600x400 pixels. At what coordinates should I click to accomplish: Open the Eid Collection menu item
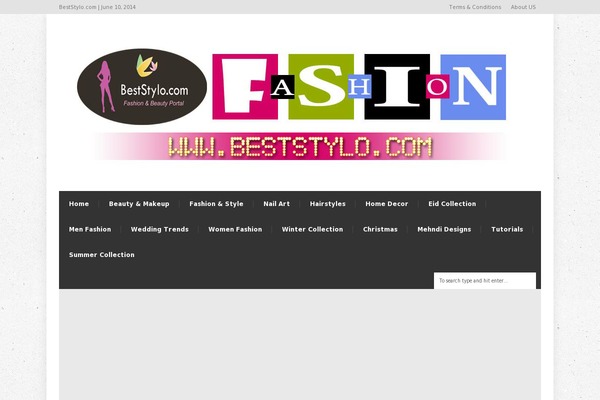[452, 204]
